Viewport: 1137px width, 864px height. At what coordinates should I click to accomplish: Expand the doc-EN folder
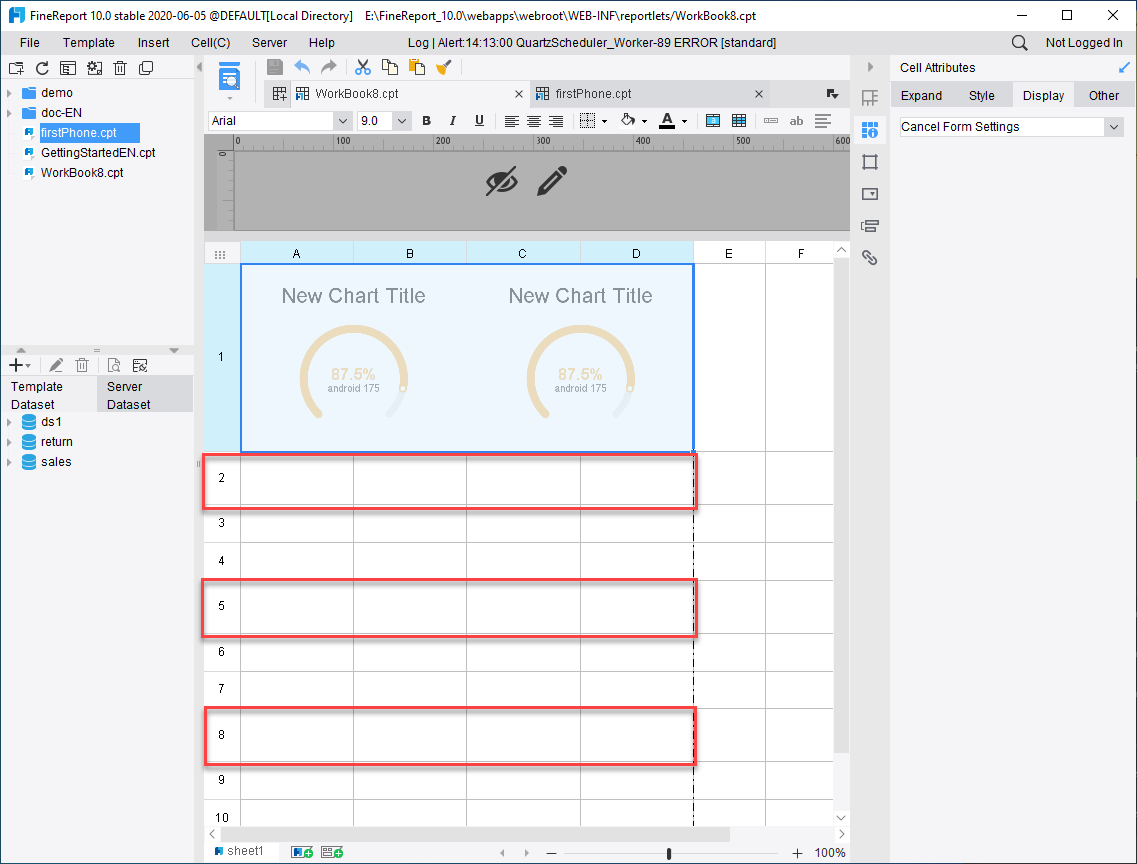pyautogui.click(x=9, y=113)
